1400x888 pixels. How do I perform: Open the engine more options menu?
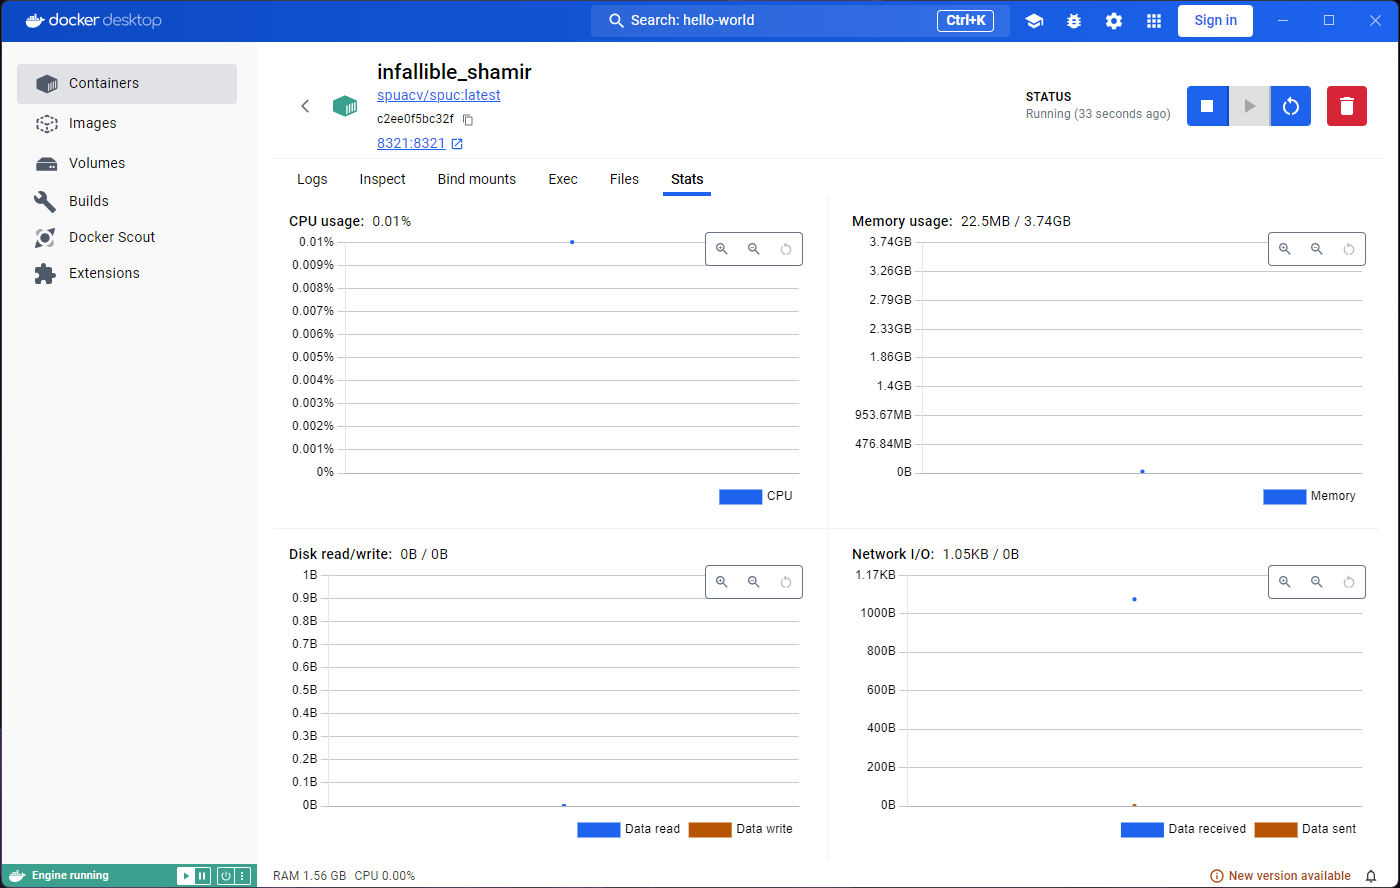[242, 876]
